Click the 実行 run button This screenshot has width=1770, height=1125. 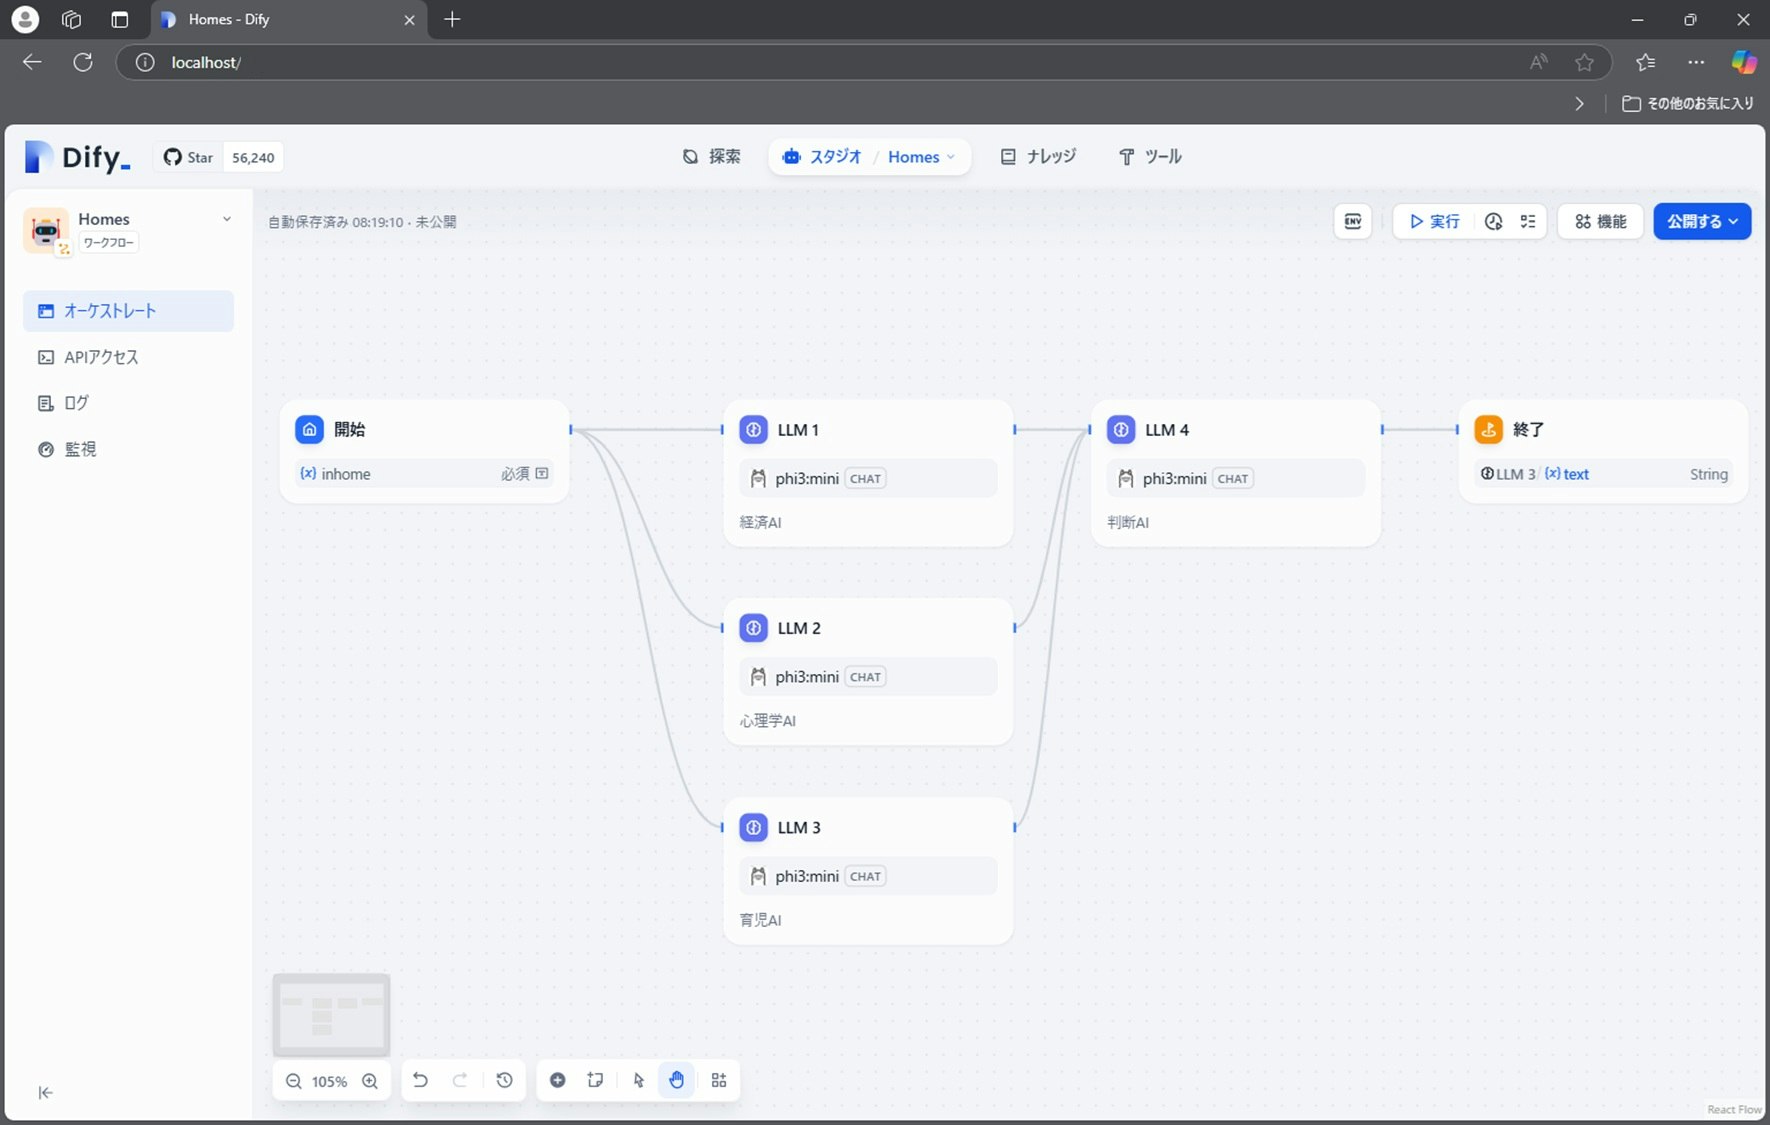tap(1434, 222)
